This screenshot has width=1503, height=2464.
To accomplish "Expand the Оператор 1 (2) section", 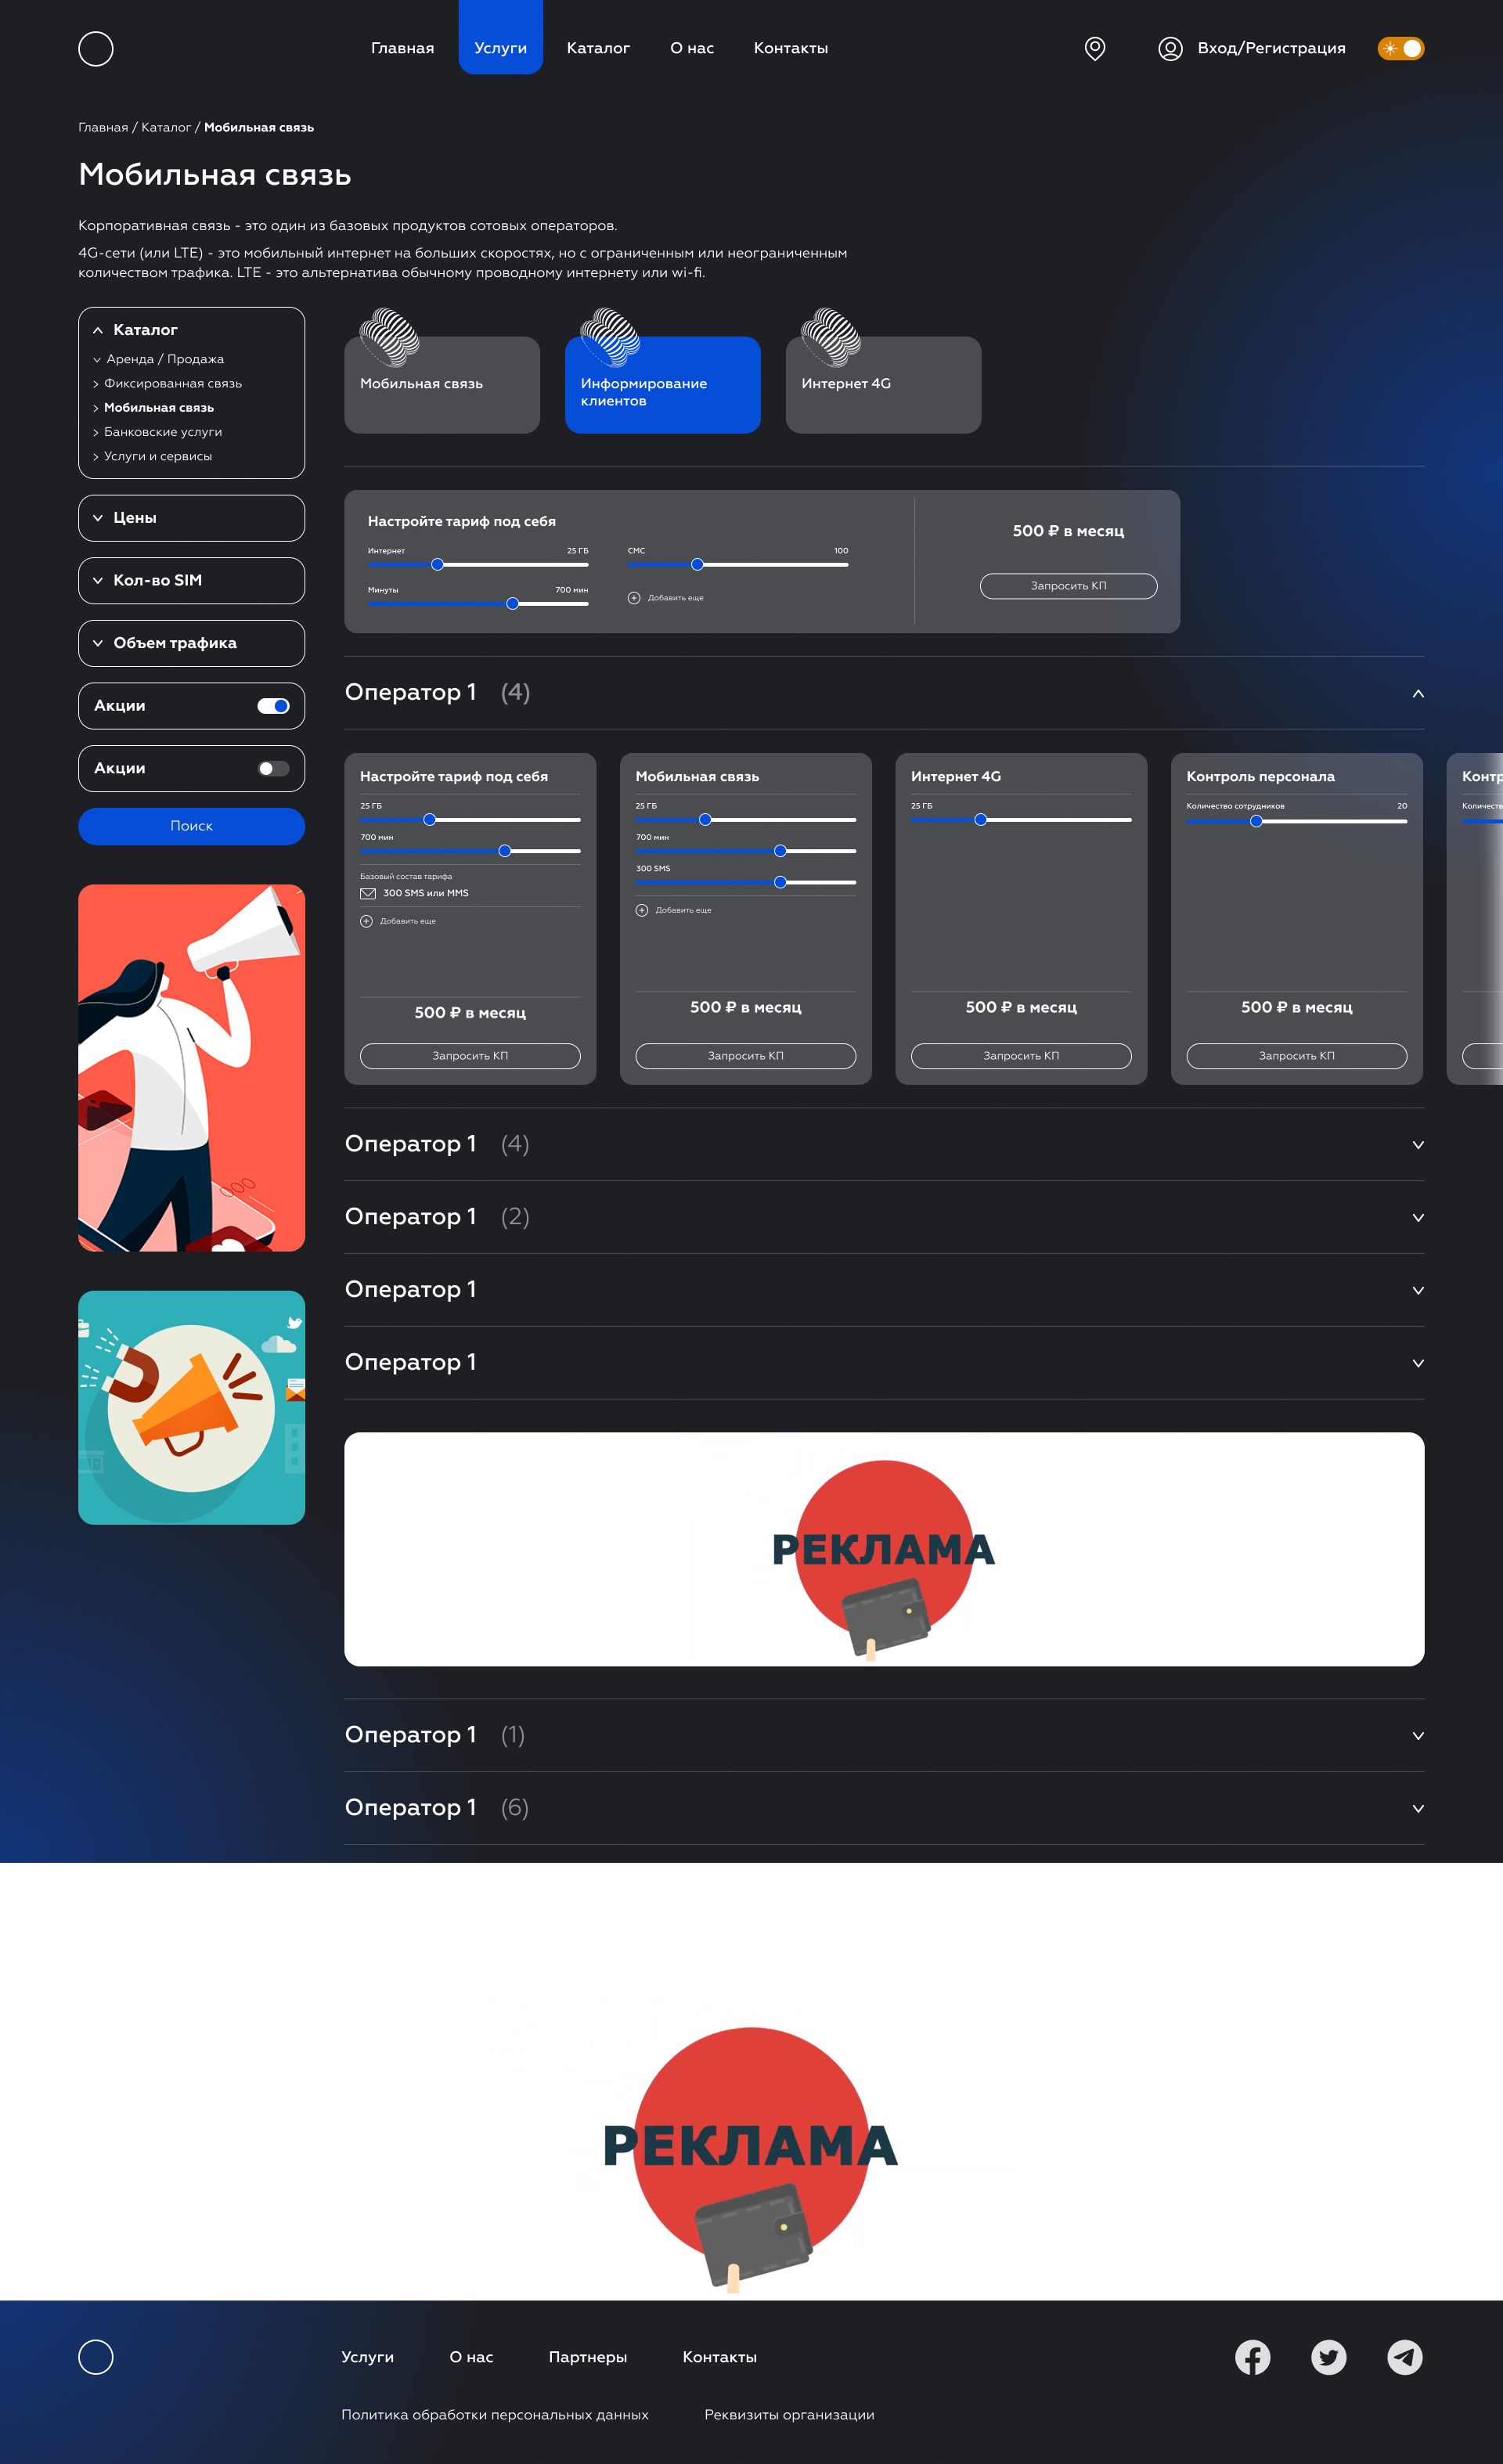I will [1418, 1217].
